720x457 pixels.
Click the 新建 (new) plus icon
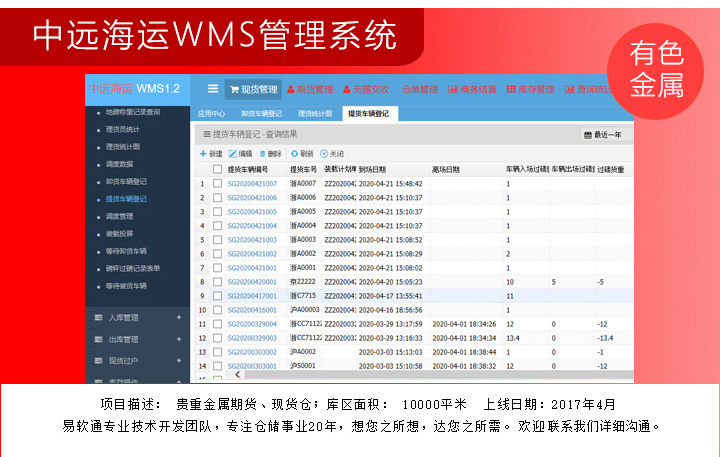pyautogui.click(x=203, y=154)
